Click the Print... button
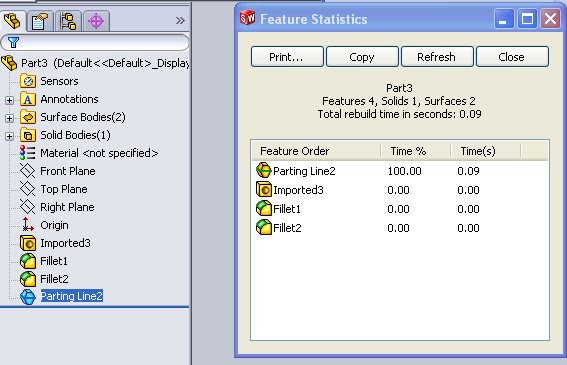567x365 pixels. coord(287,57)
